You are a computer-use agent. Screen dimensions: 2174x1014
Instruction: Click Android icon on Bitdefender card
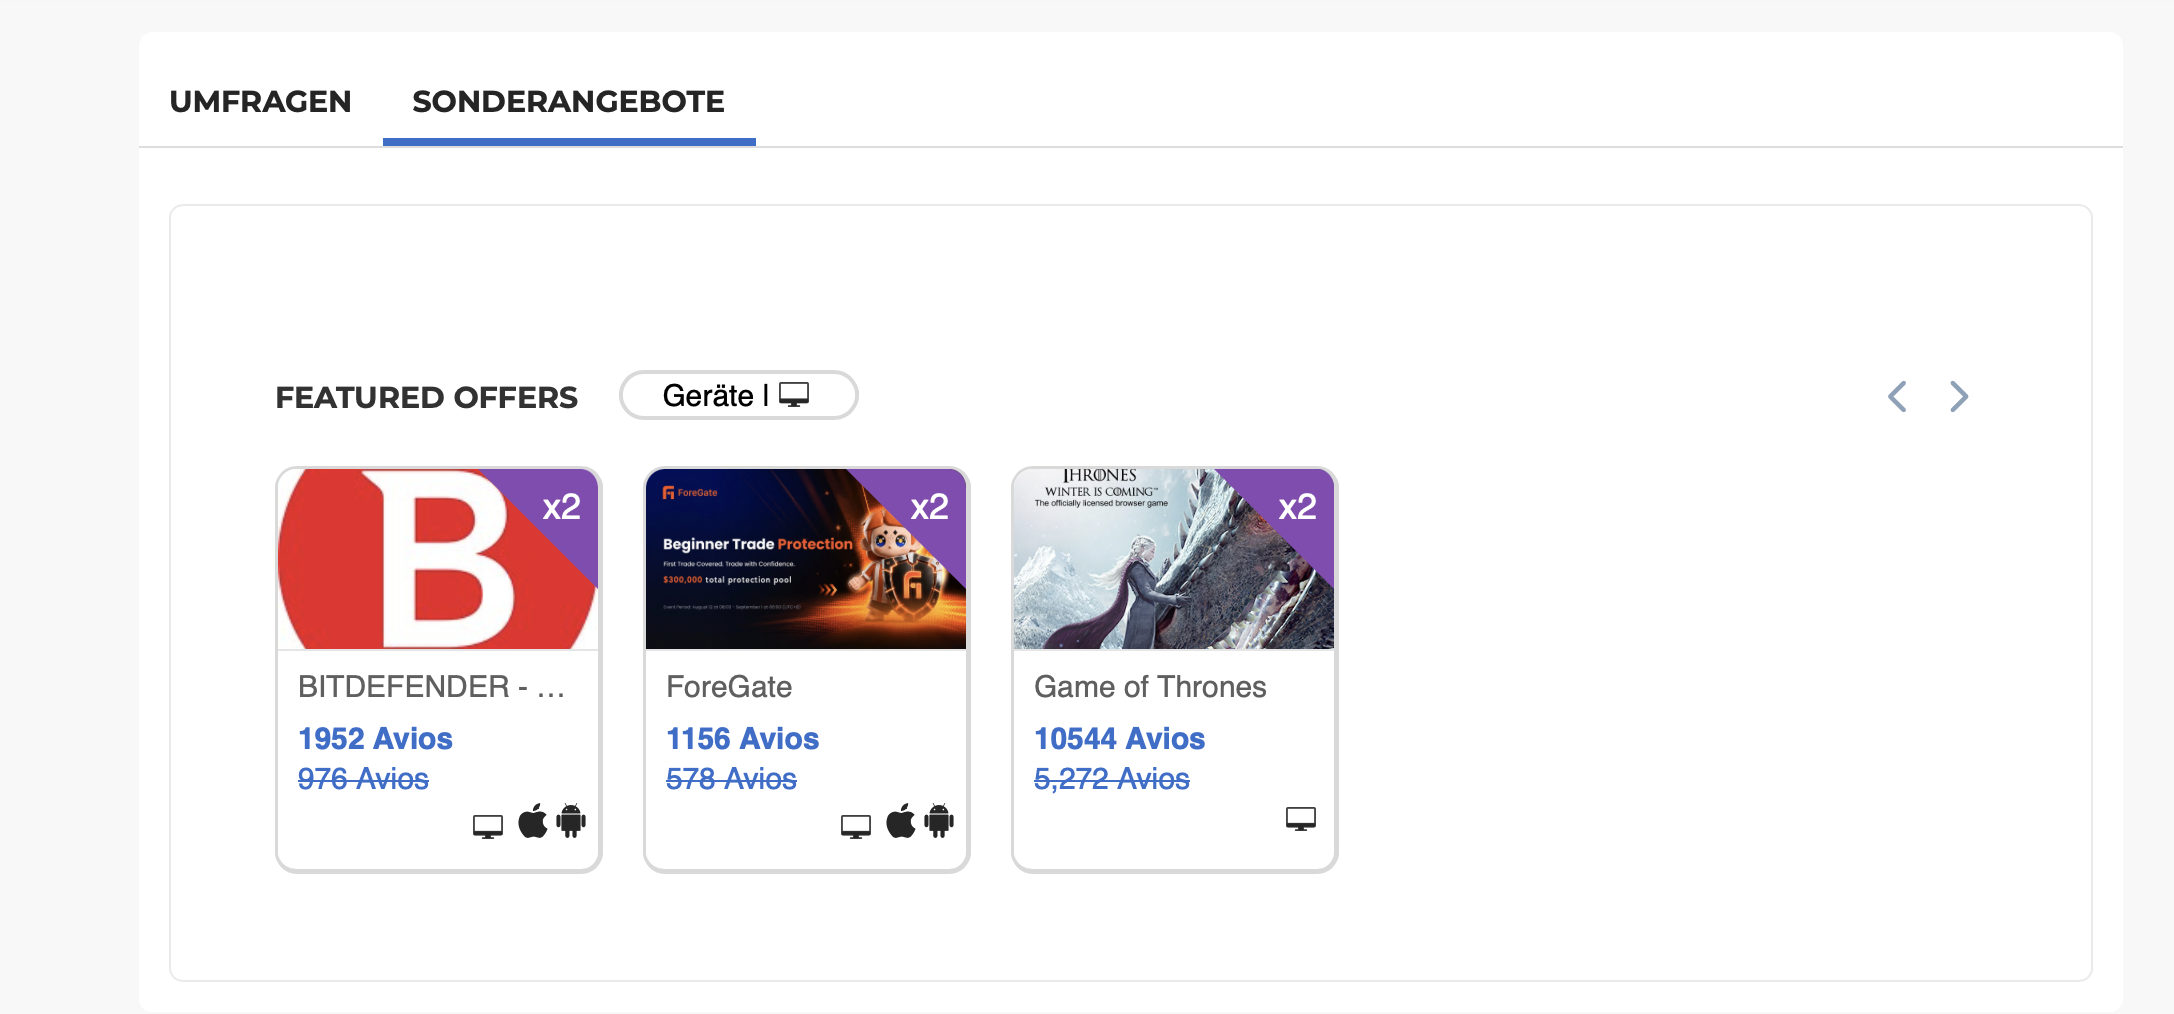tap(571, 821)
